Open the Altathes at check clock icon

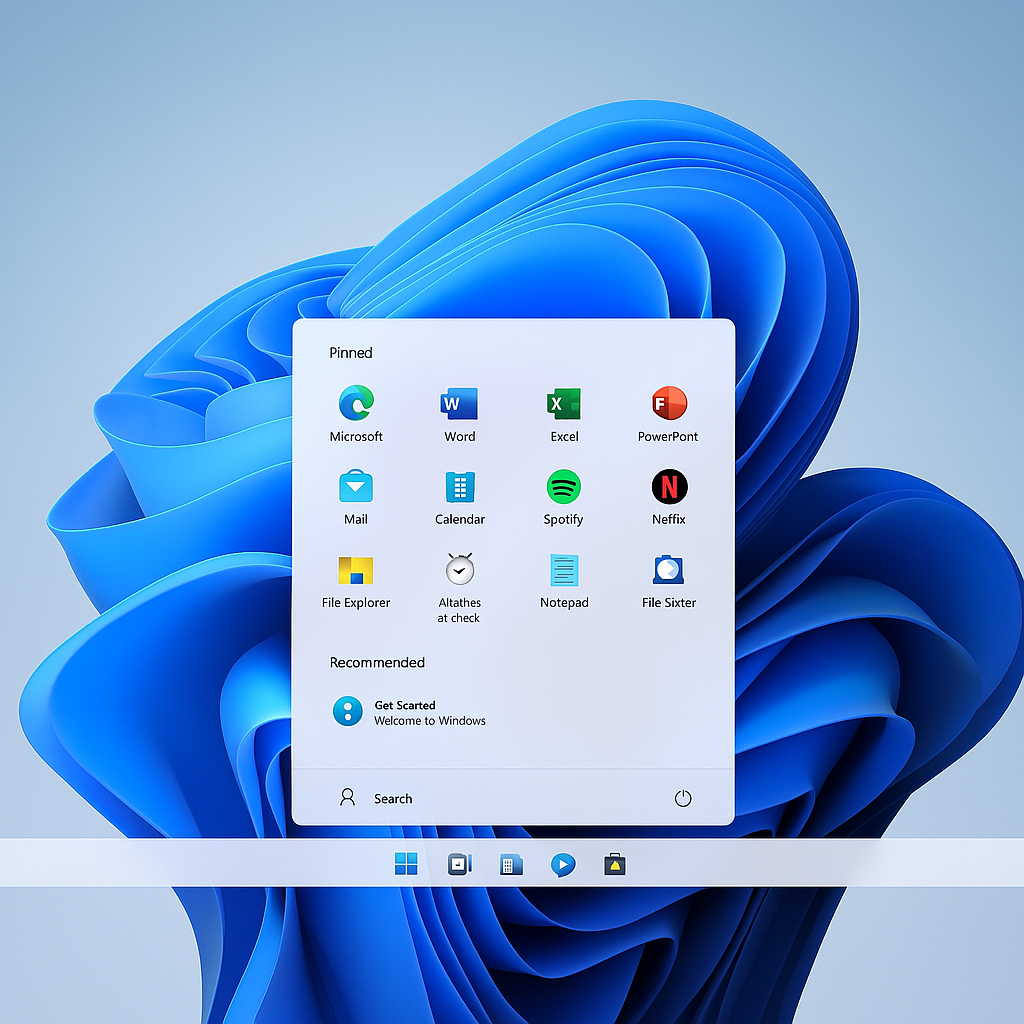coord(460,569)
